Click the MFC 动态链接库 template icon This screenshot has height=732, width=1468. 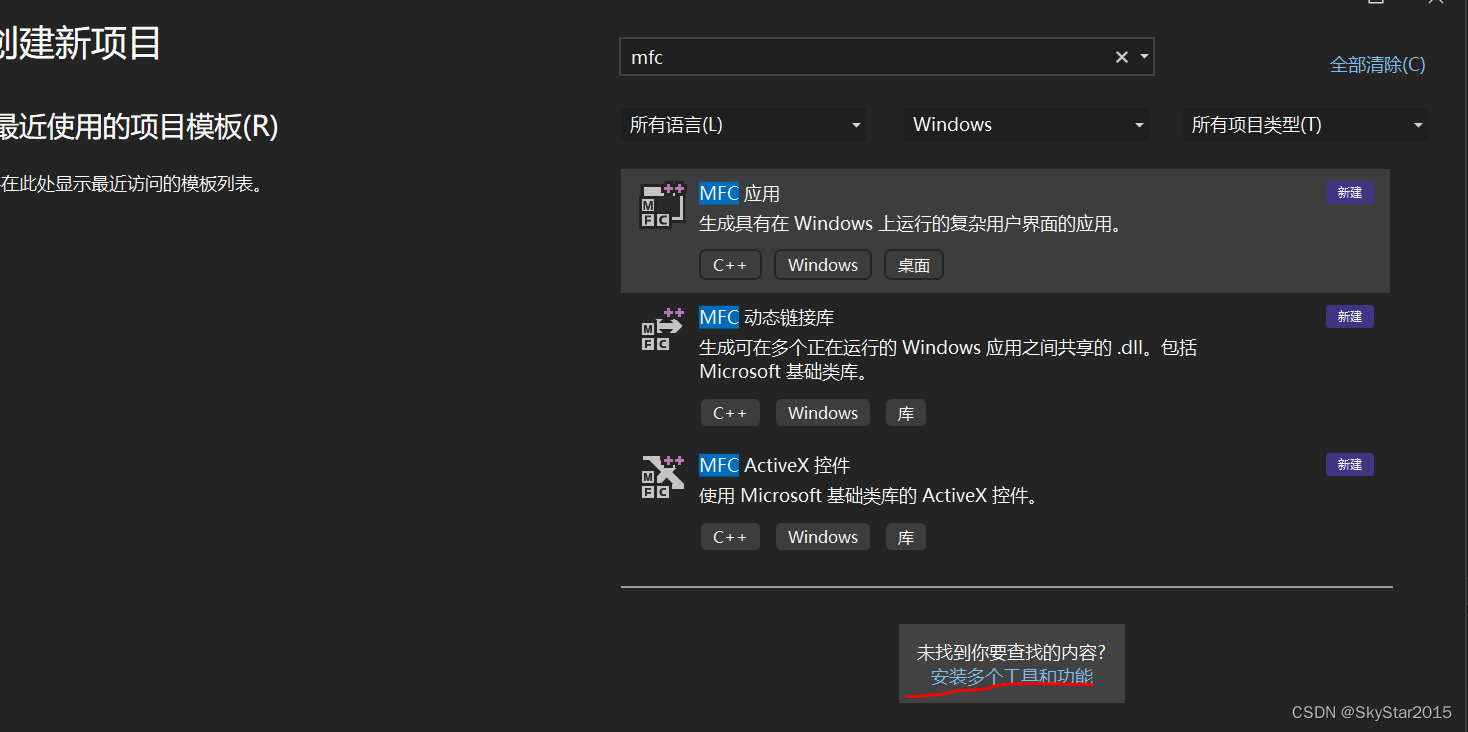click(x=663, y=329)
